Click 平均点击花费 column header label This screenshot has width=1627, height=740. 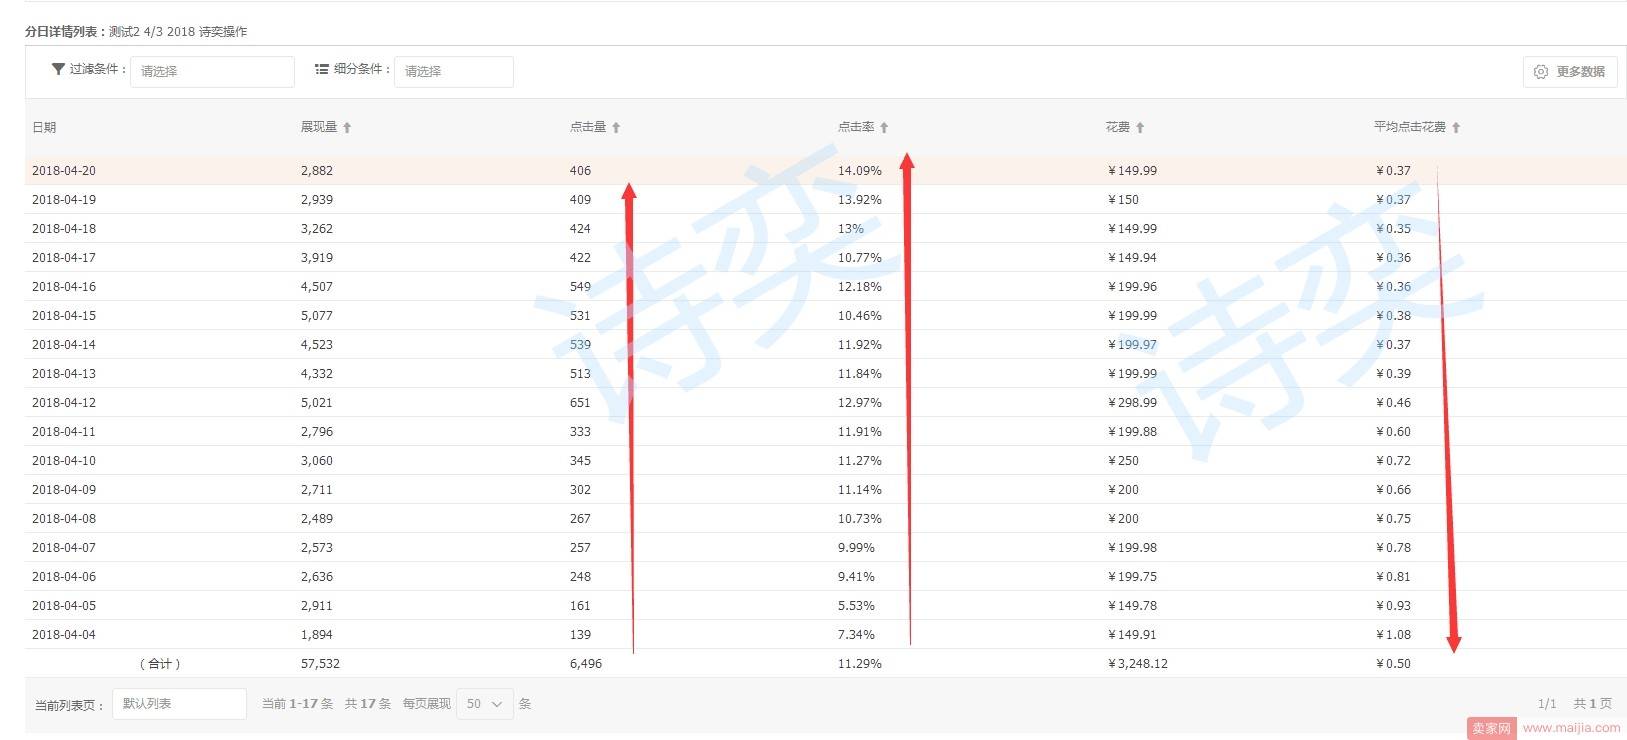pyautogui.click(x=1410, y=127)
